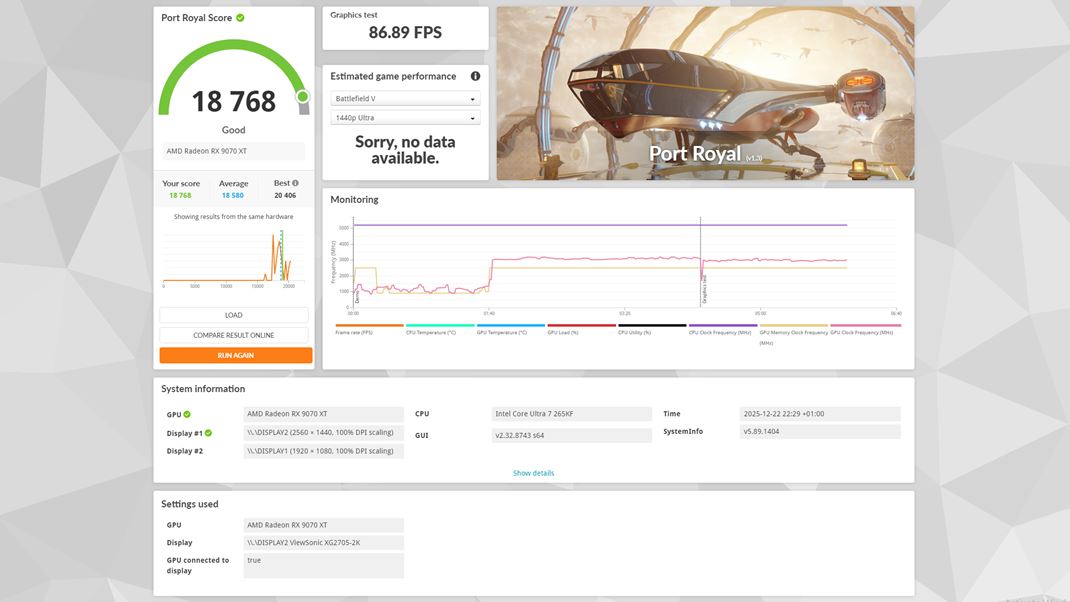Screen dimensions: 1070x602
Task: Open the Estimated game performance info icon
Action: tap(476, 76)
